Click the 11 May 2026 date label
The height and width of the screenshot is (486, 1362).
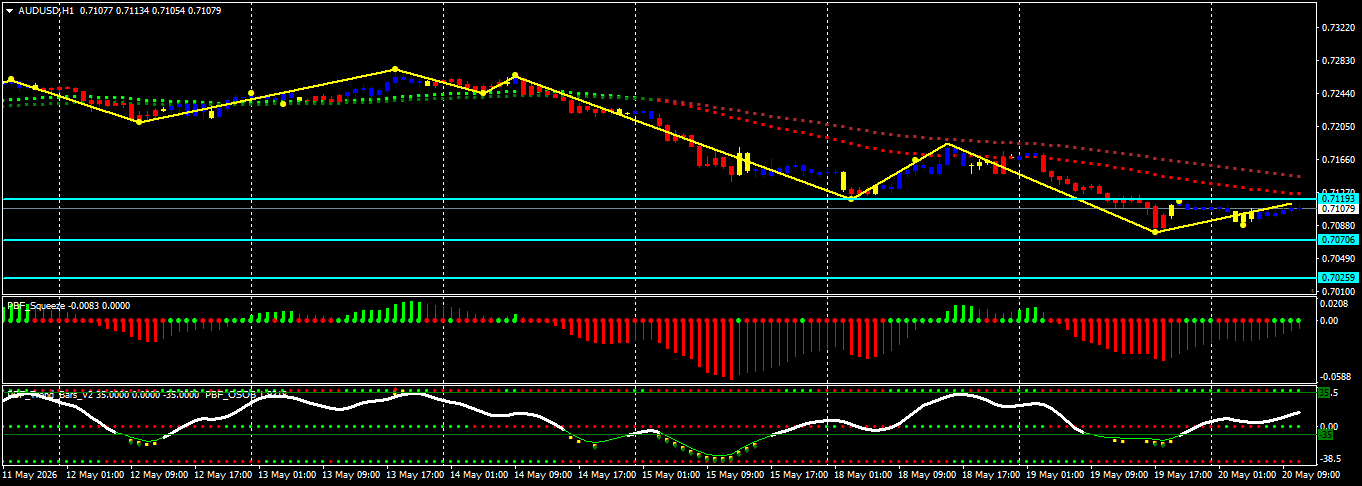pos(31,474)
